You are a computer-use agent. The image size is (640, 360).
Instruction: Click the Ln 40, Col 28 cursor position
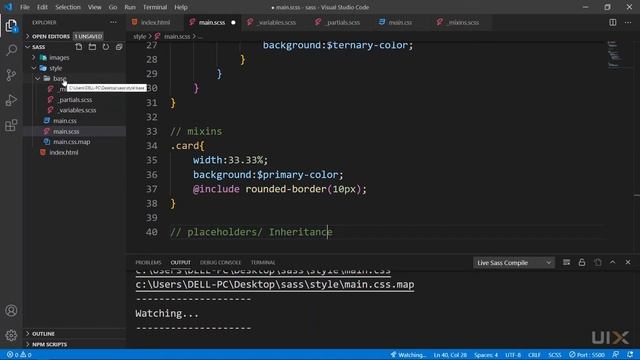pyautogui.click(x=450, y=355)
